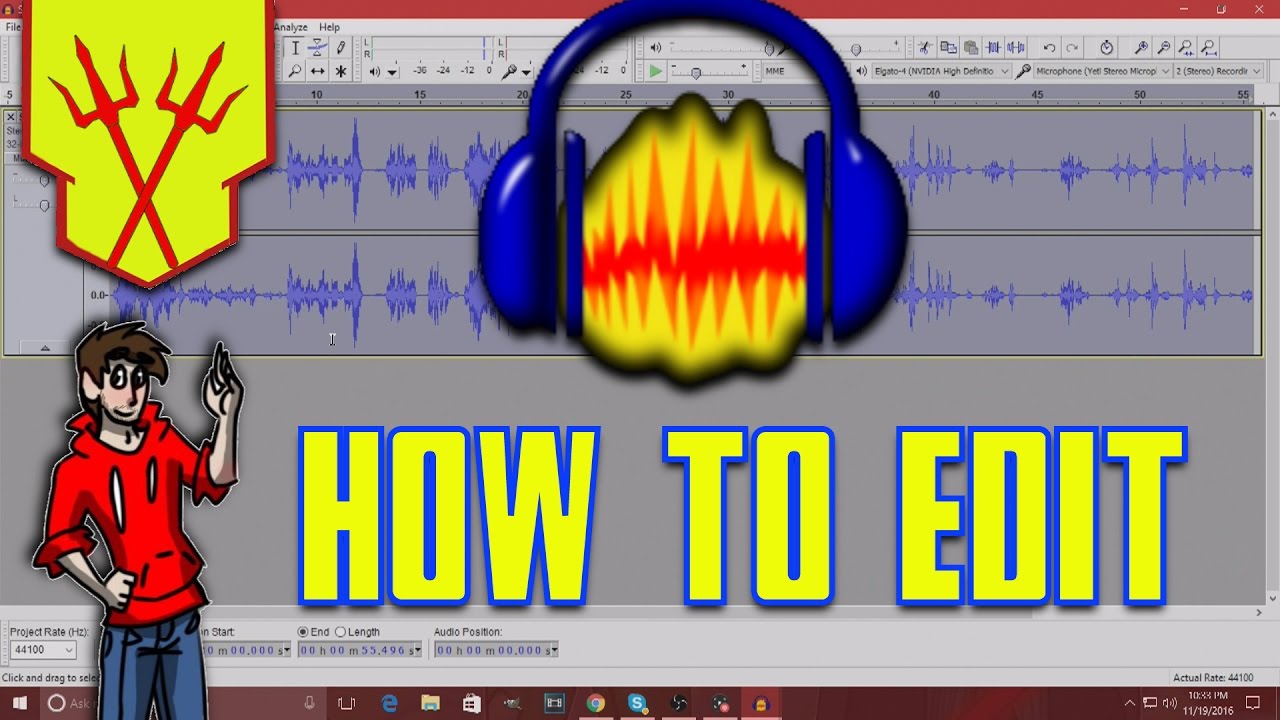Click the timeline ruler at 40 seconds
The height and width of the screenshot is (720, 1280).
[x=934, y=94]
